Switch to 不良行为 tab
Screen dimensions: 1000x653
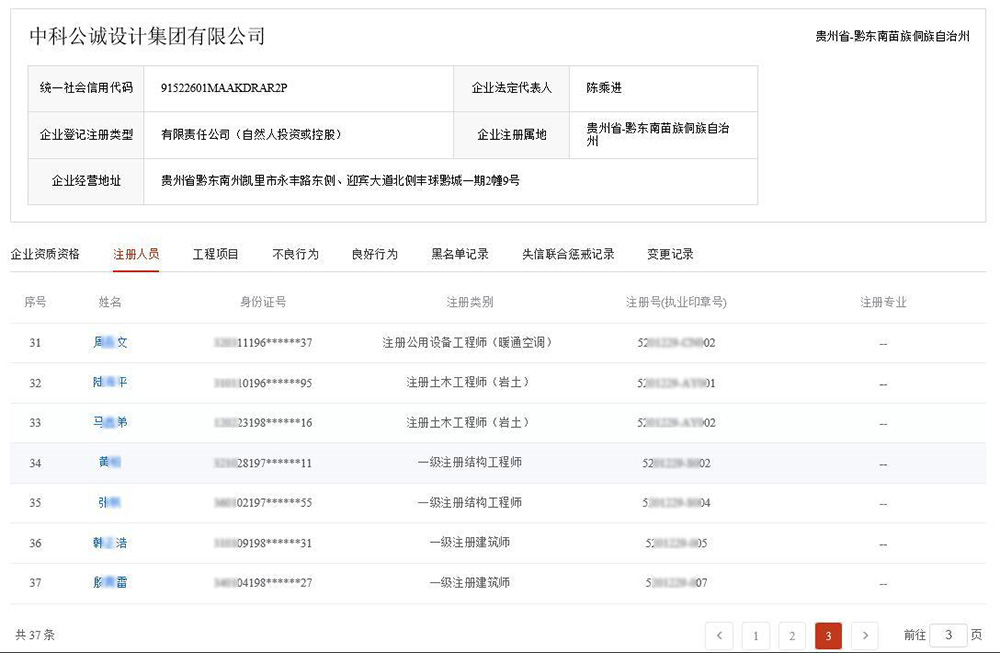tap(295, 254)
